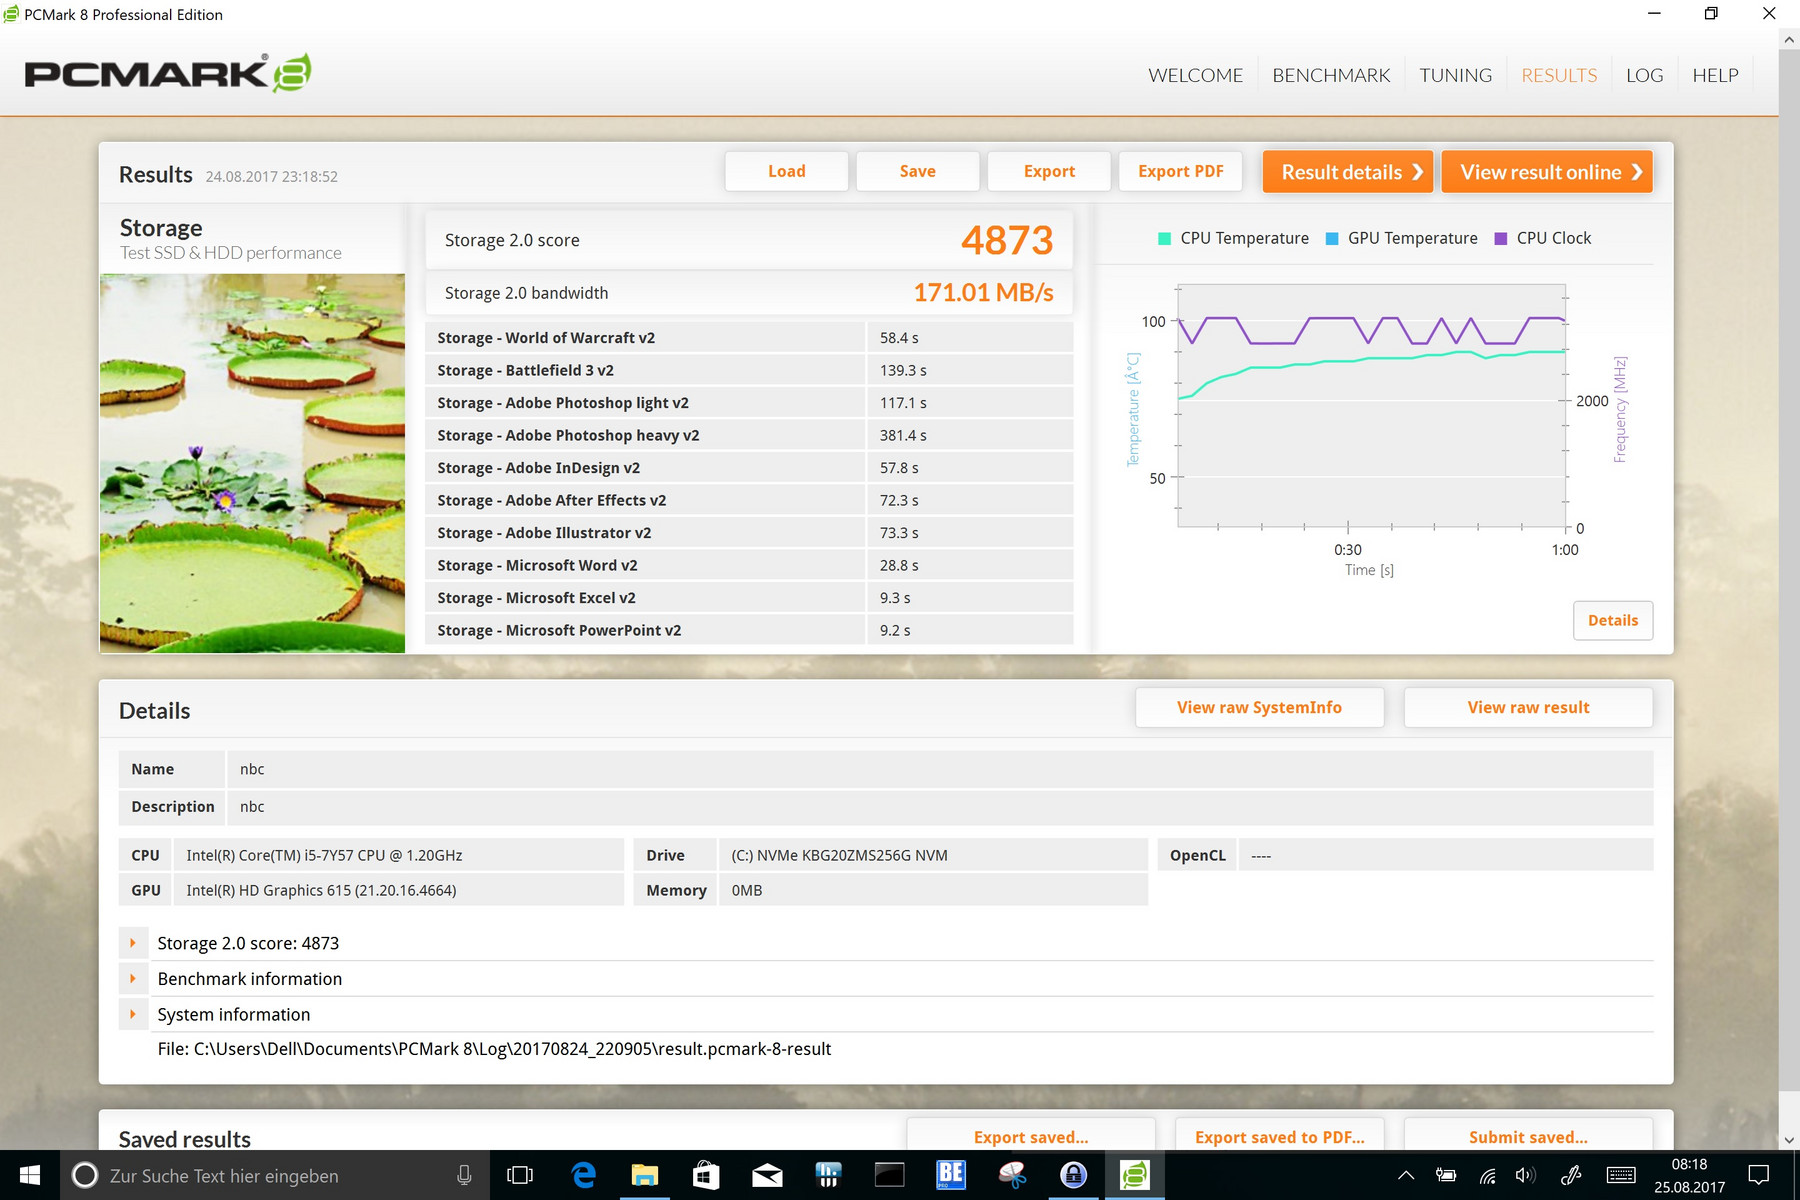The image size is (1800, 1200).
Task: Click the Storage 2.0 score value 4873
Action: [x=1007, y=240]
